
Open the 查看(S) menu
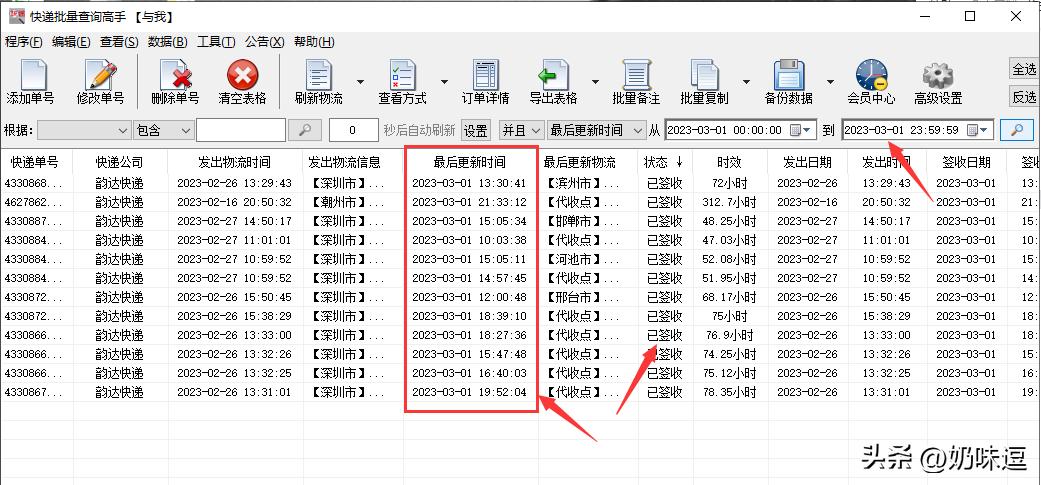pyautogui.click(x=119, y=42)
